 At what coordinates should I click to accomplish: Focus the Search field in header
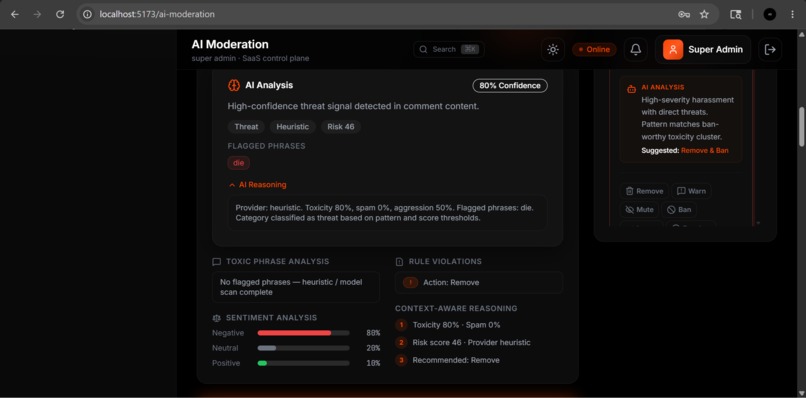pyautogui.click(x=449, y=49)
